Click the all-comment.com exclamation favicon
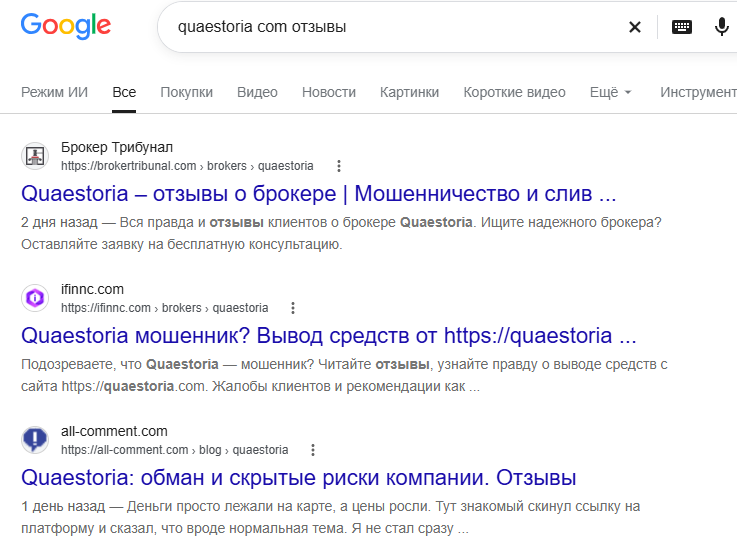This screenshot has width=737, height=557. 35,439
